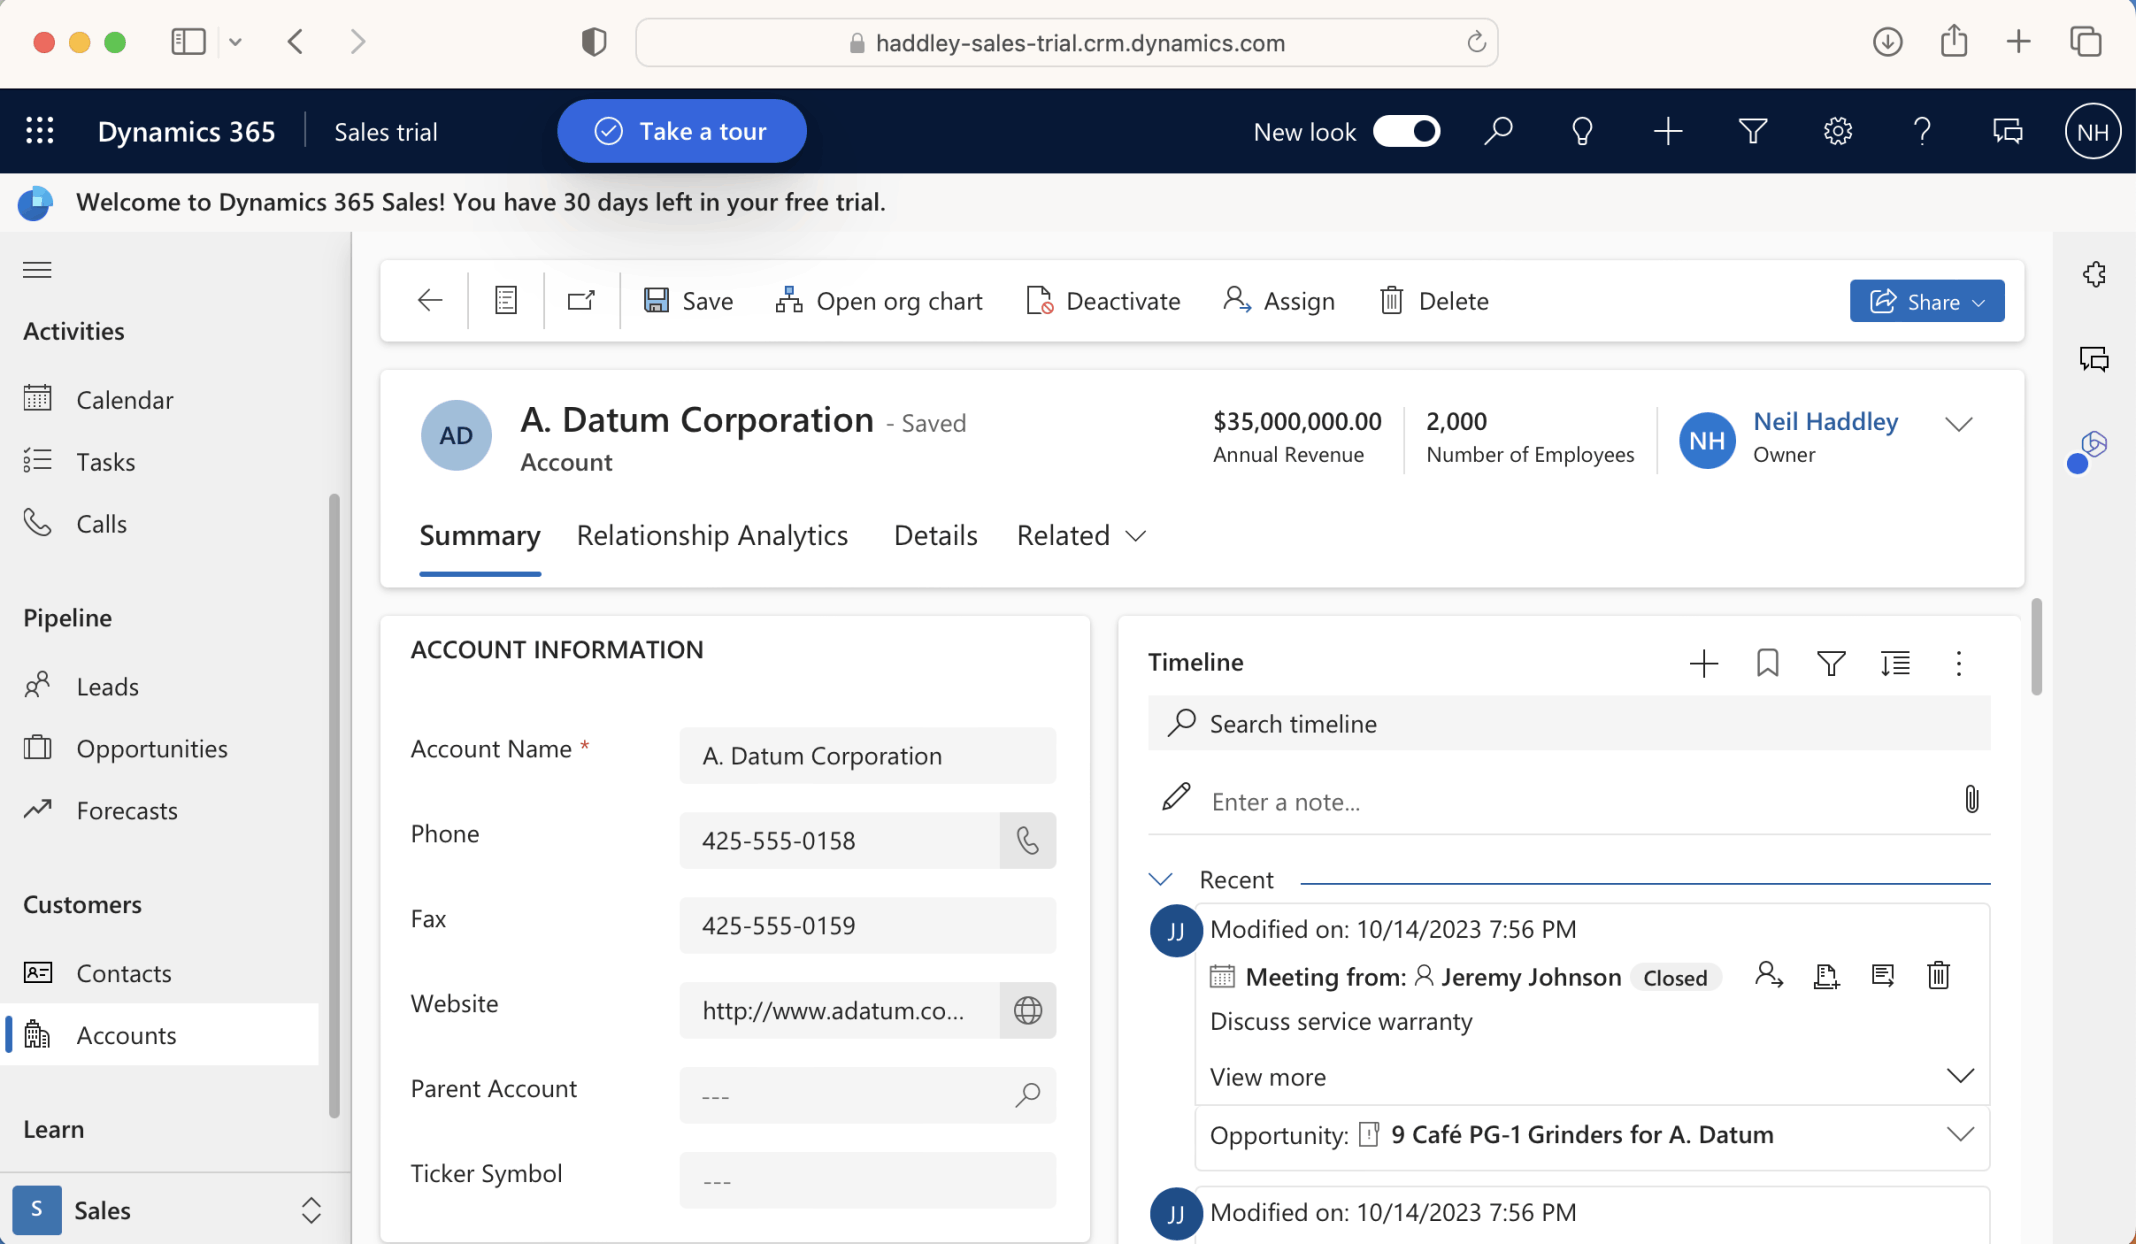This screenshot has width=2136, height=1244.
Task: Switch to the Relationship Analytics tab
Action: 712,536
